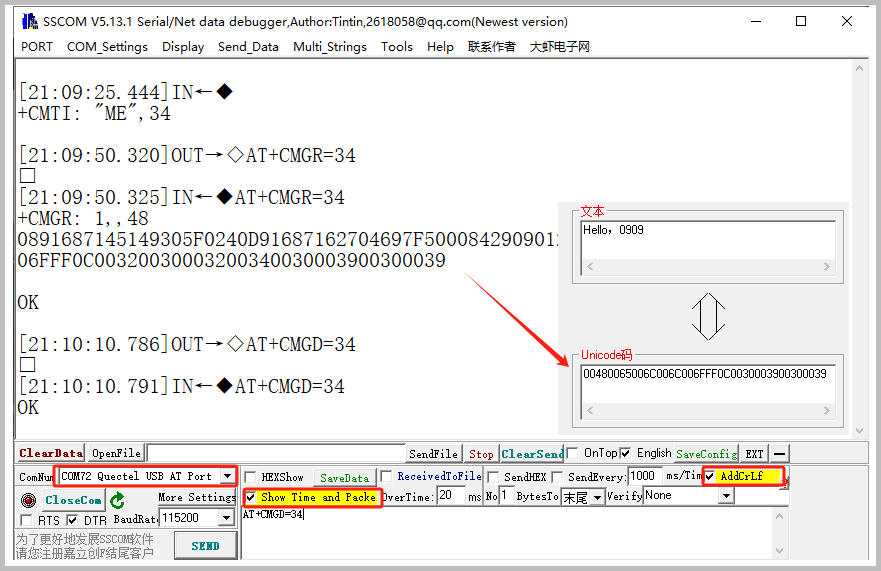Viewport: 881px width, 571px height.
Task: Click the double-arrow convert icon between text boxes
Action: click(x=708, y=315)
